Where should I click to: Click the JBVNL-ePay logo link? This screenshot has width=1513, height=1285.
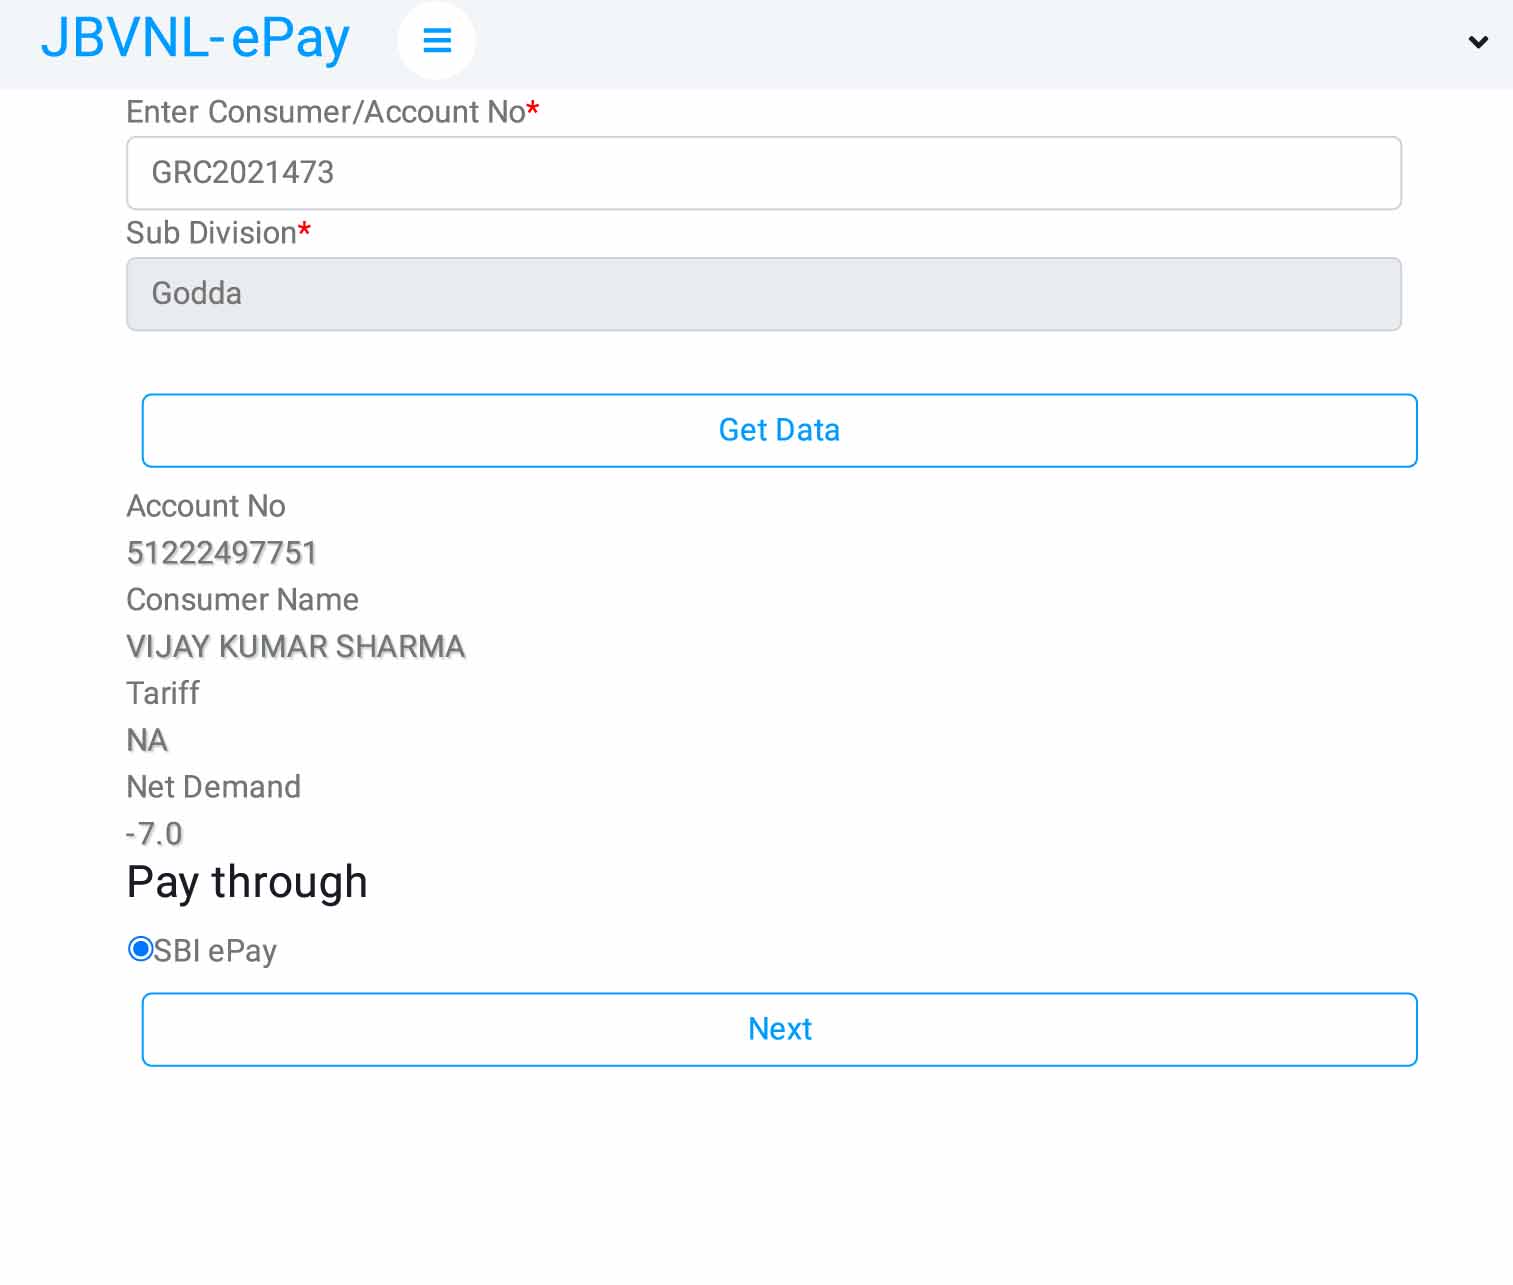[195, 39]
